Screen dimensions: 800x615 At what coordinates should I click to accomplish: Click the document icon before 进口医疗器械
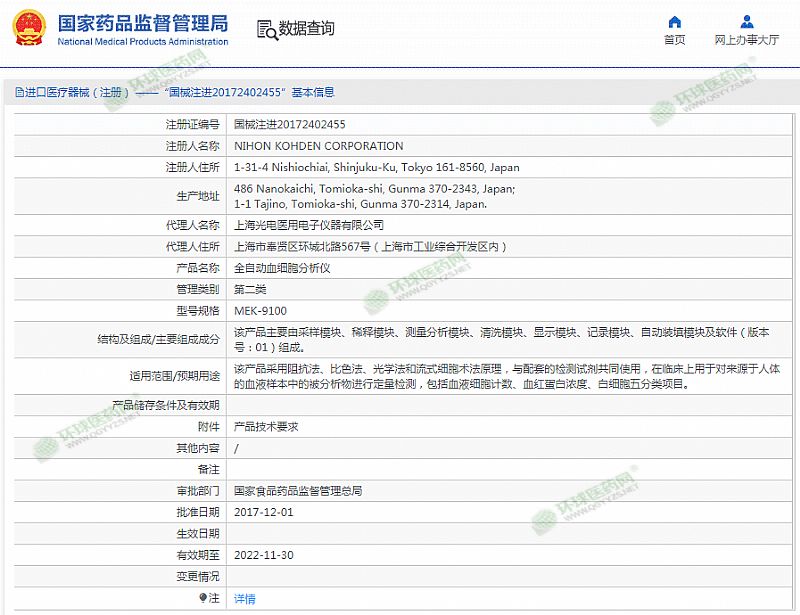pos(19,92)
